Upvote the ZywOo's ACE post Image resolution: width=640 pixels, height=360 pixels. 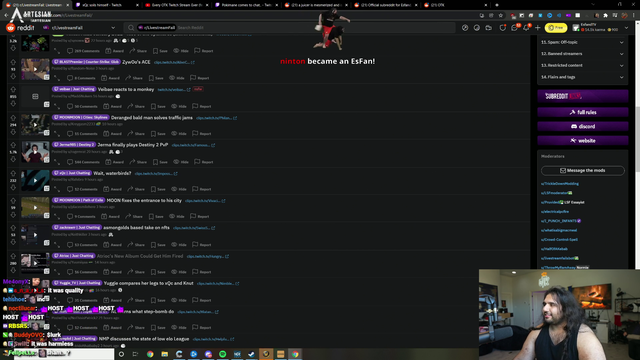coord(13,62)
